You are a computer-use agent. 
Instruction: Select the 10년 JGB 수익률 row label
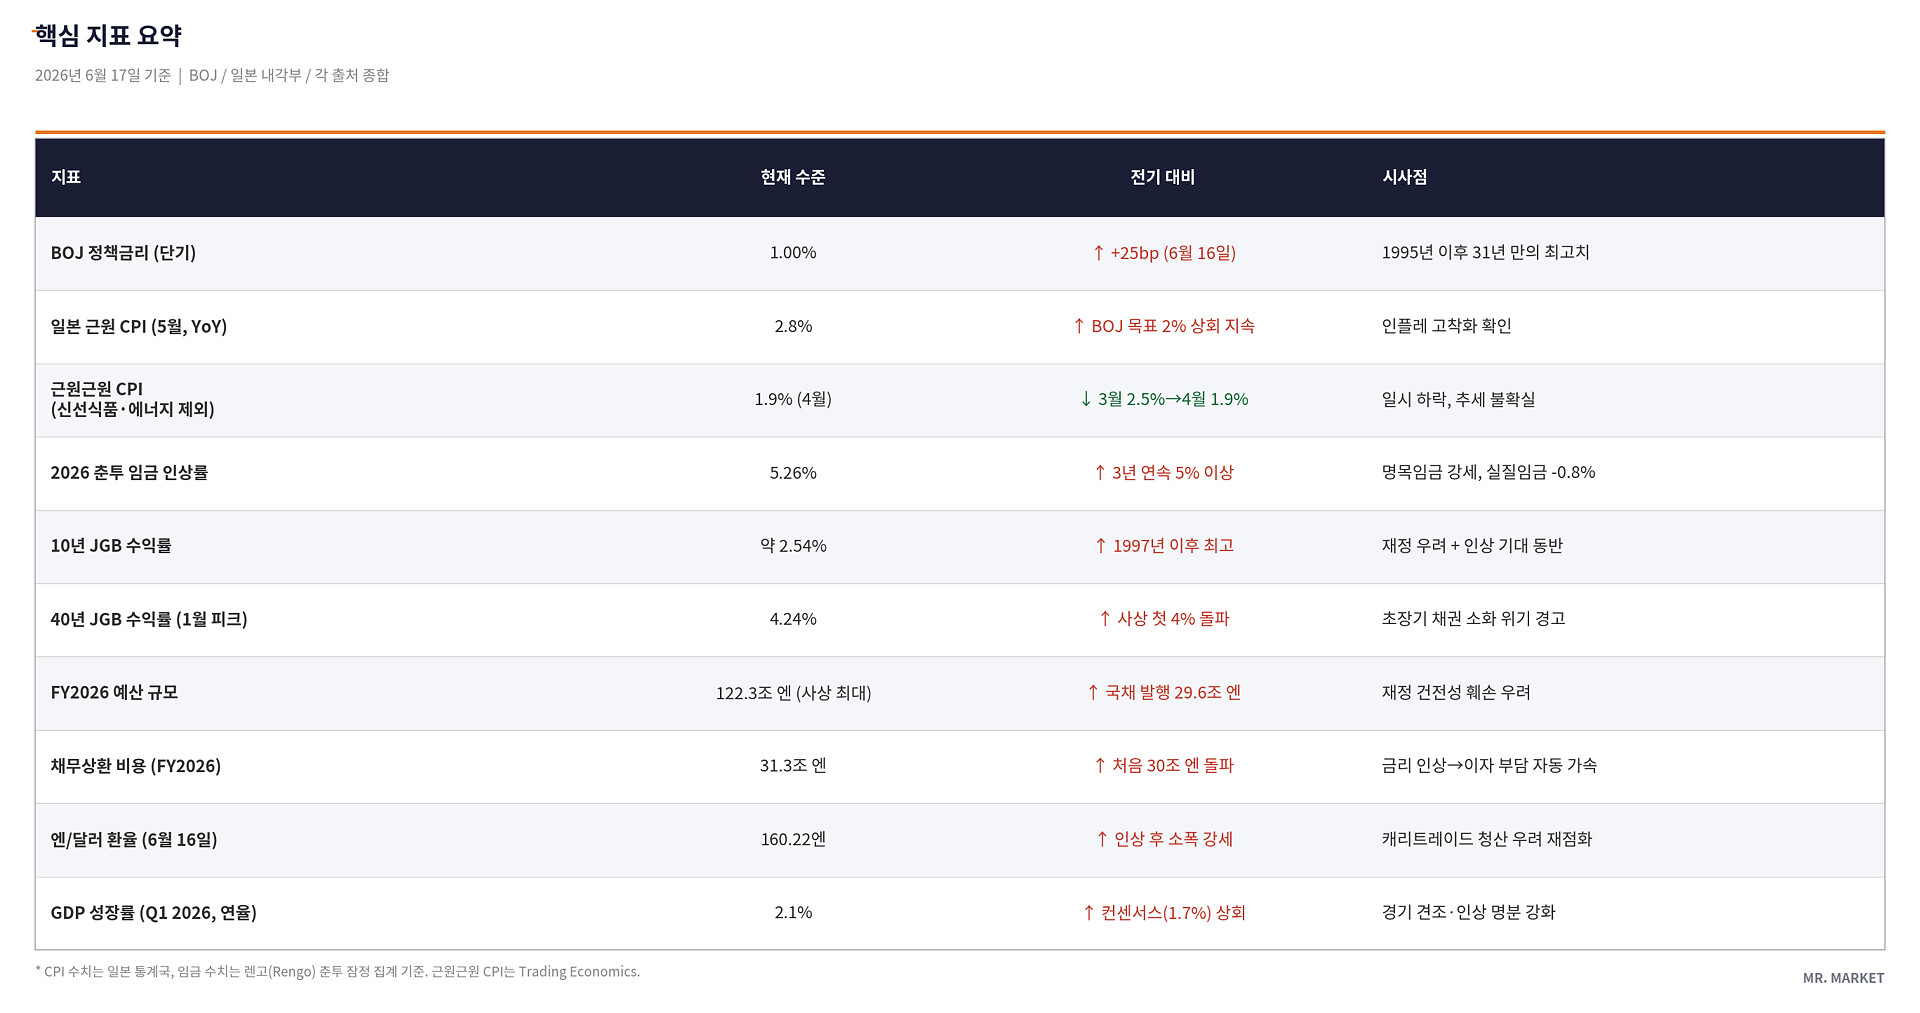111,546
